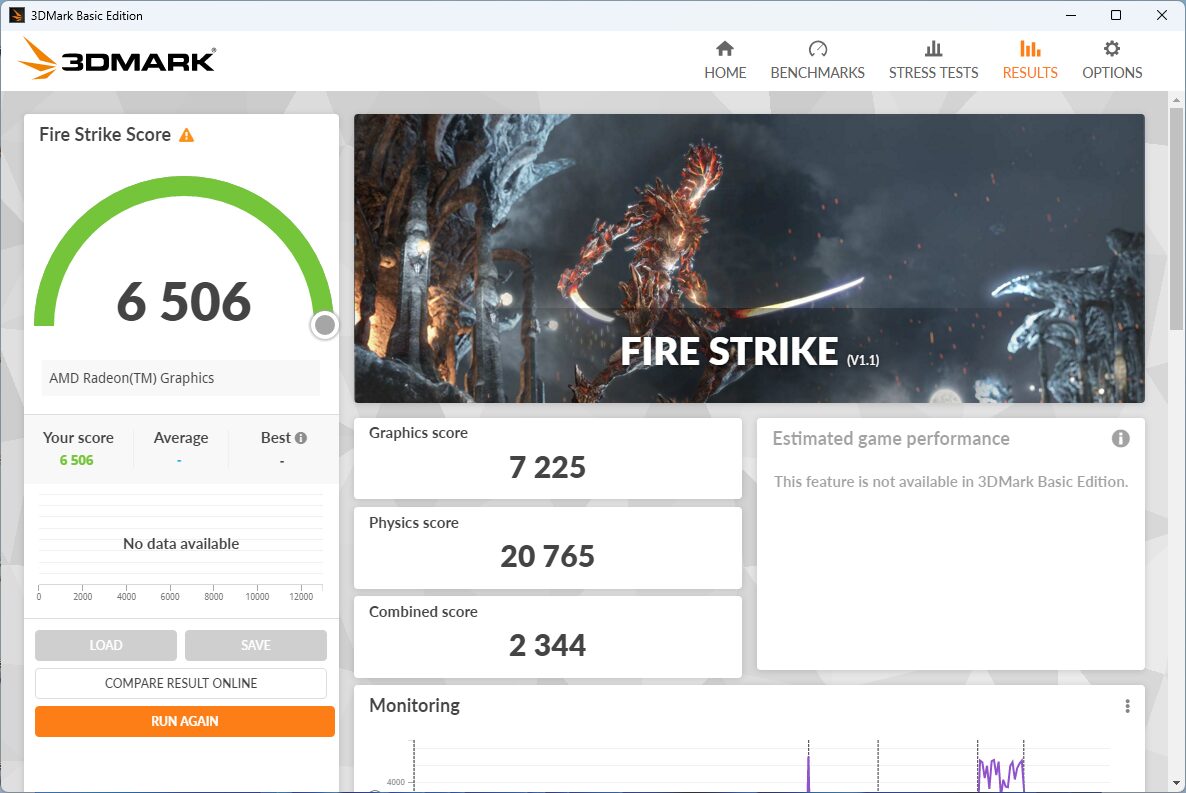The width and height of the screenshot is (1186, 793).
Task: Click the gauge's gray end knob
Action: [324, 325]
